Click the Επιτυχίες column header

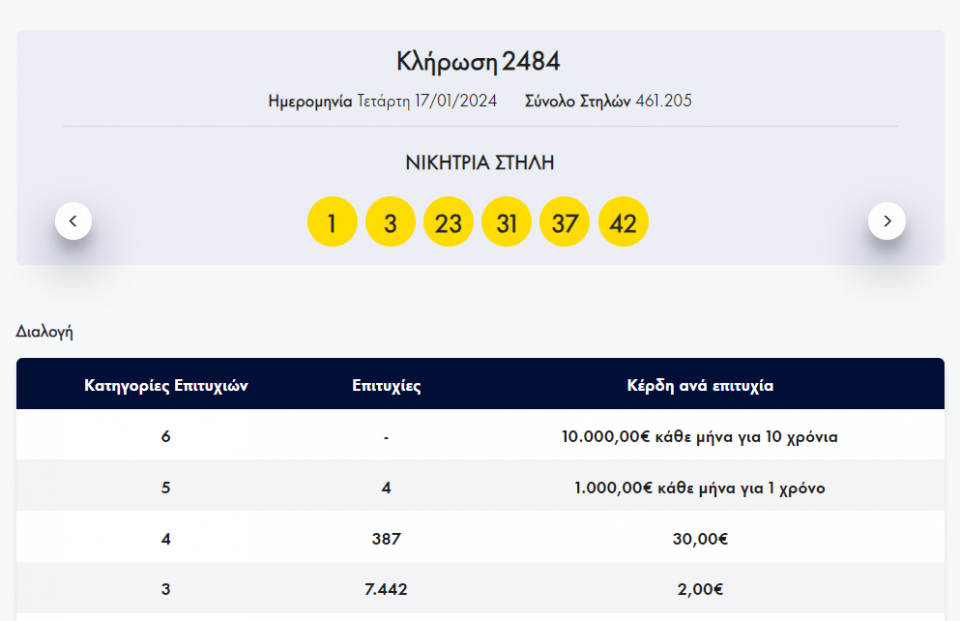click(x=386, y=386)
